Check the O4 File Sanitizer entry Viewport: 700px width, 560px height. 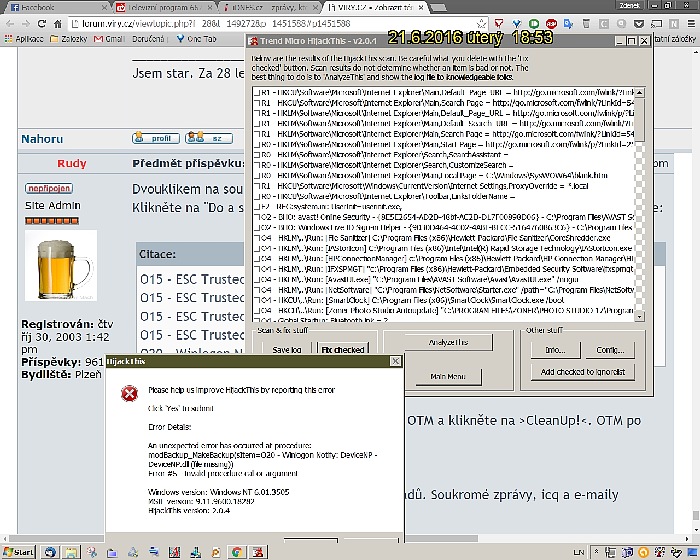tap(257, 238)
